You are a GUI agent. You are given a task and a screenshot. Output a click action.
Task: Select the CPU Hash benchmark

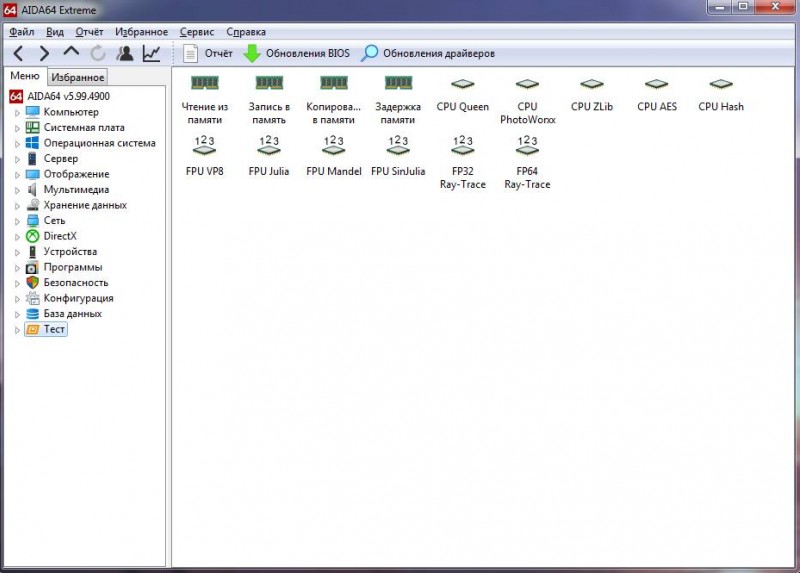coord(721,94)
